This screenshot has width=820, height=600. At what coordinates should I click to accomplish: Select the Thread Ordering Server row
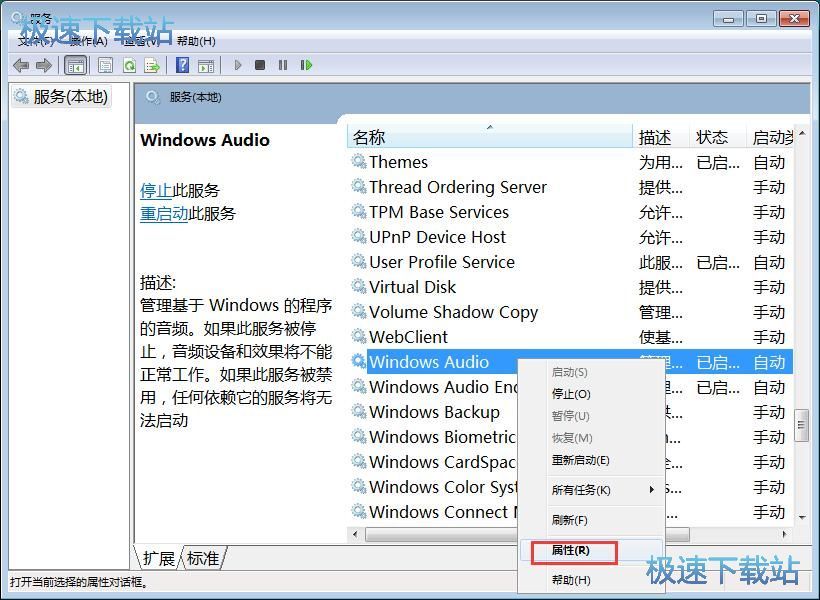tap(570, 187)
